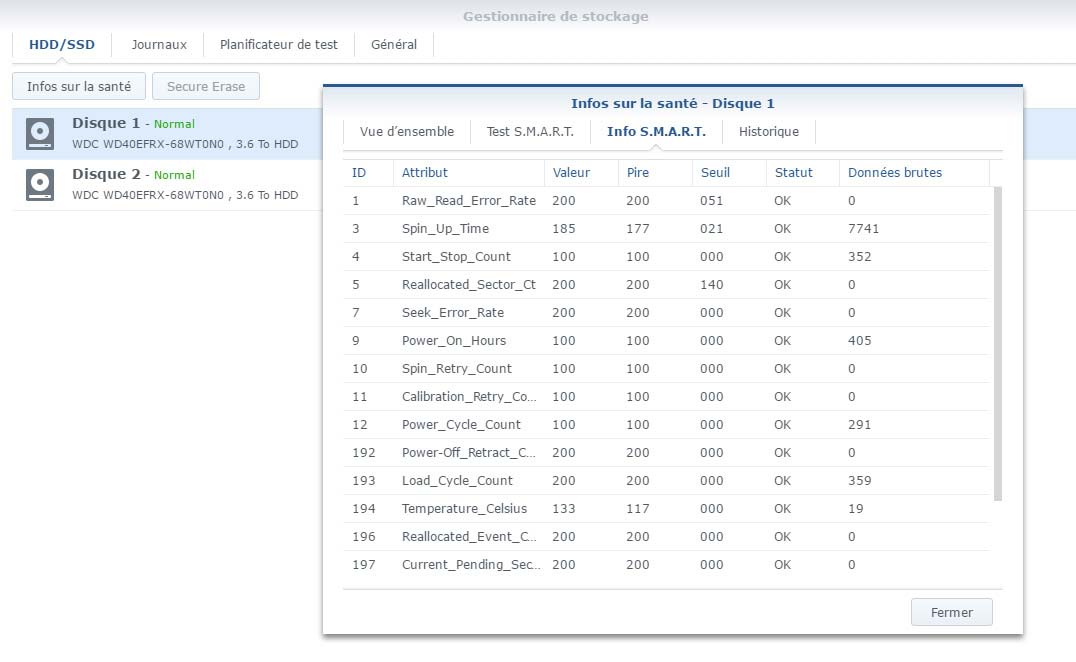Click worst value 117
Image resolution: width=1076 pixels, height=662 pixels.
[x=638, y=509]
